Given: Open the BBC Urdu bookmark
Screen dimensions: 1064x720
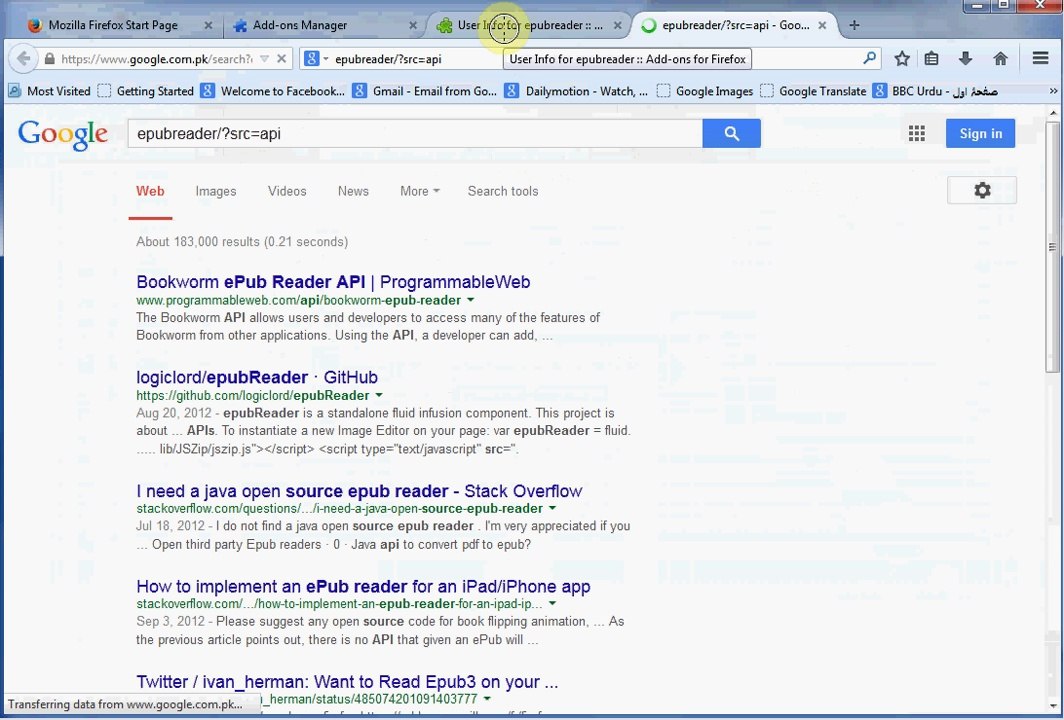Looking at the screenshot, I should pos(935,91).
